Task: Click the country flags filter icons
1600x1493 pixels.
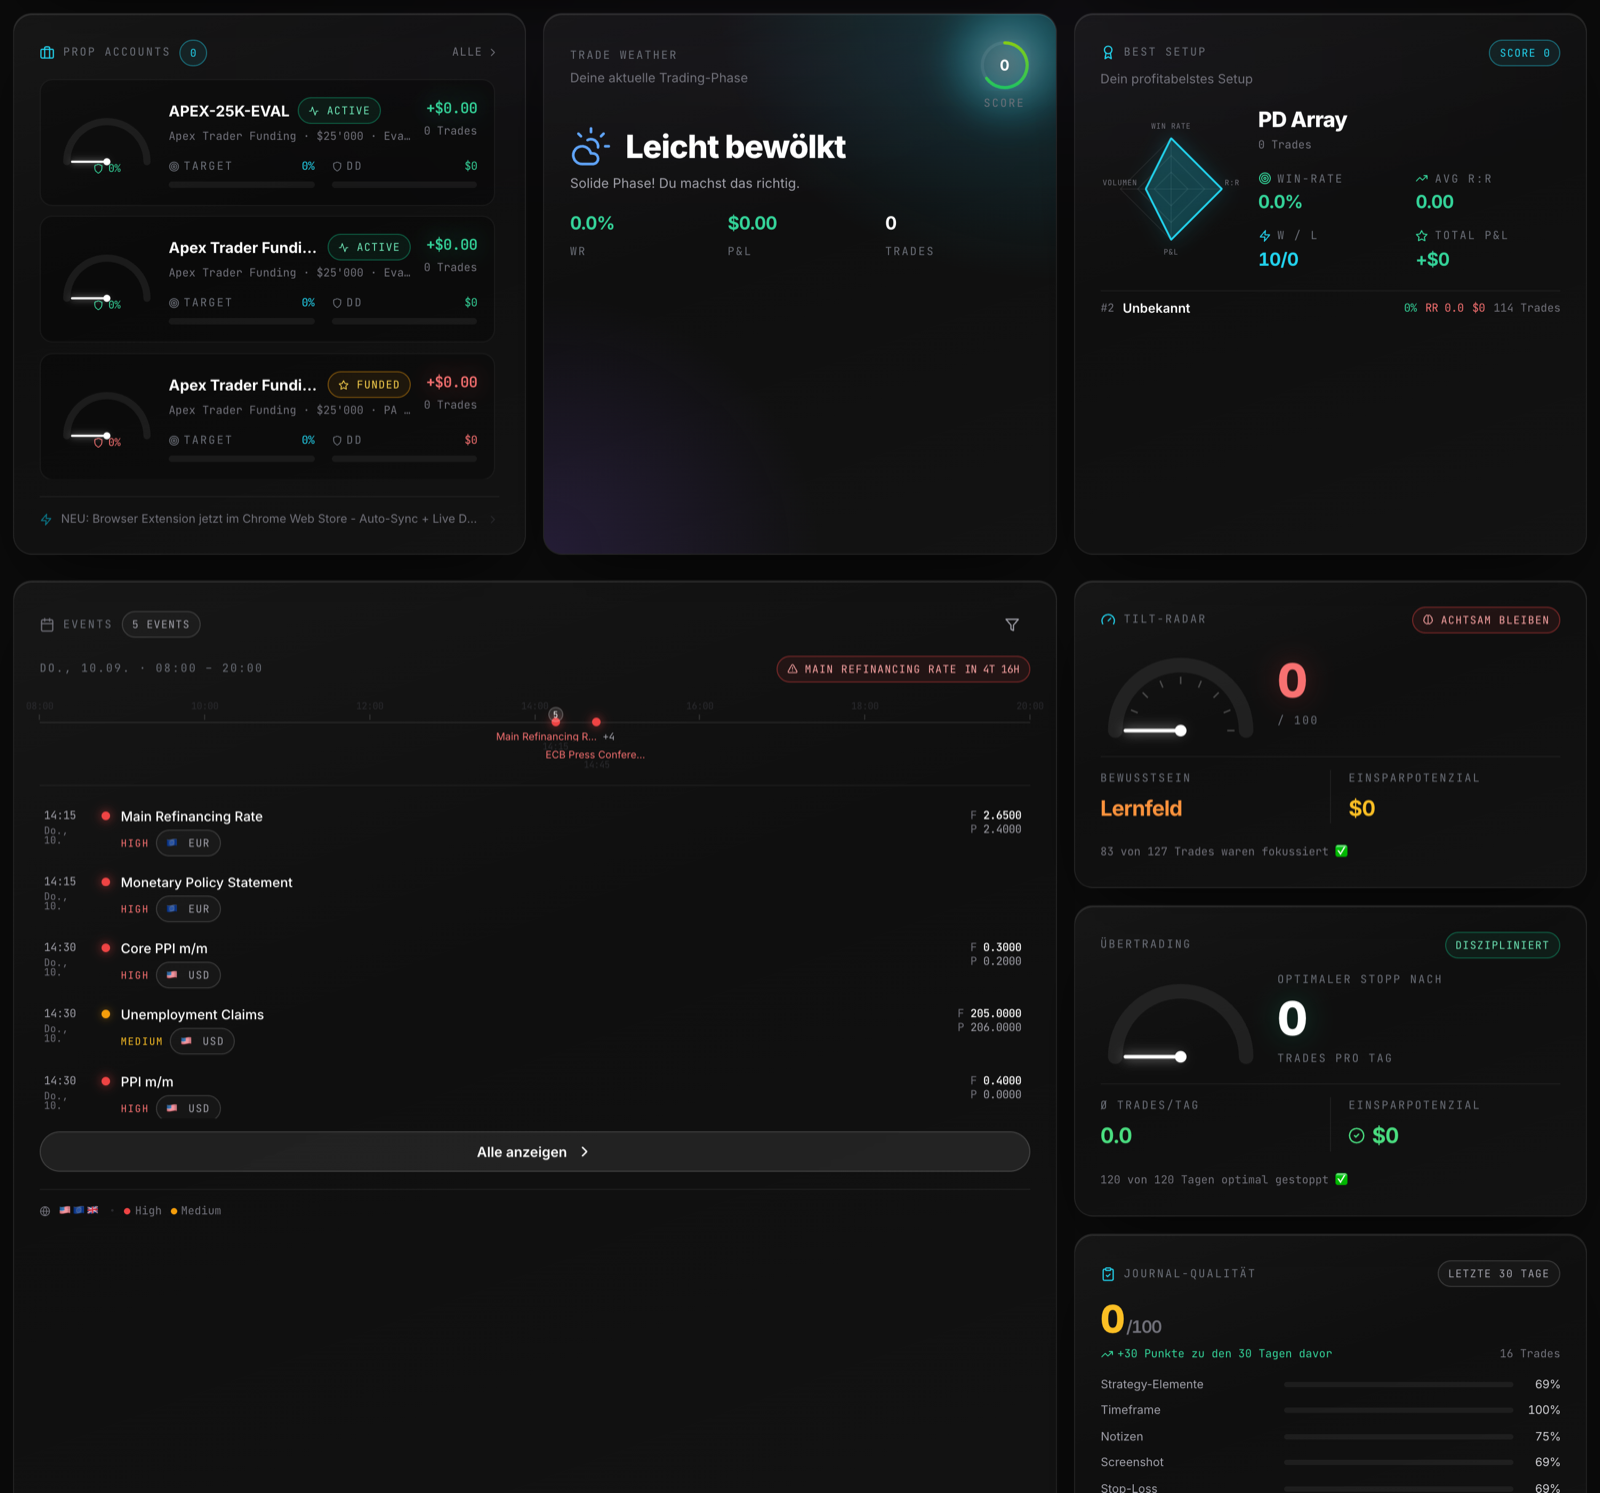Action: 79,1211
